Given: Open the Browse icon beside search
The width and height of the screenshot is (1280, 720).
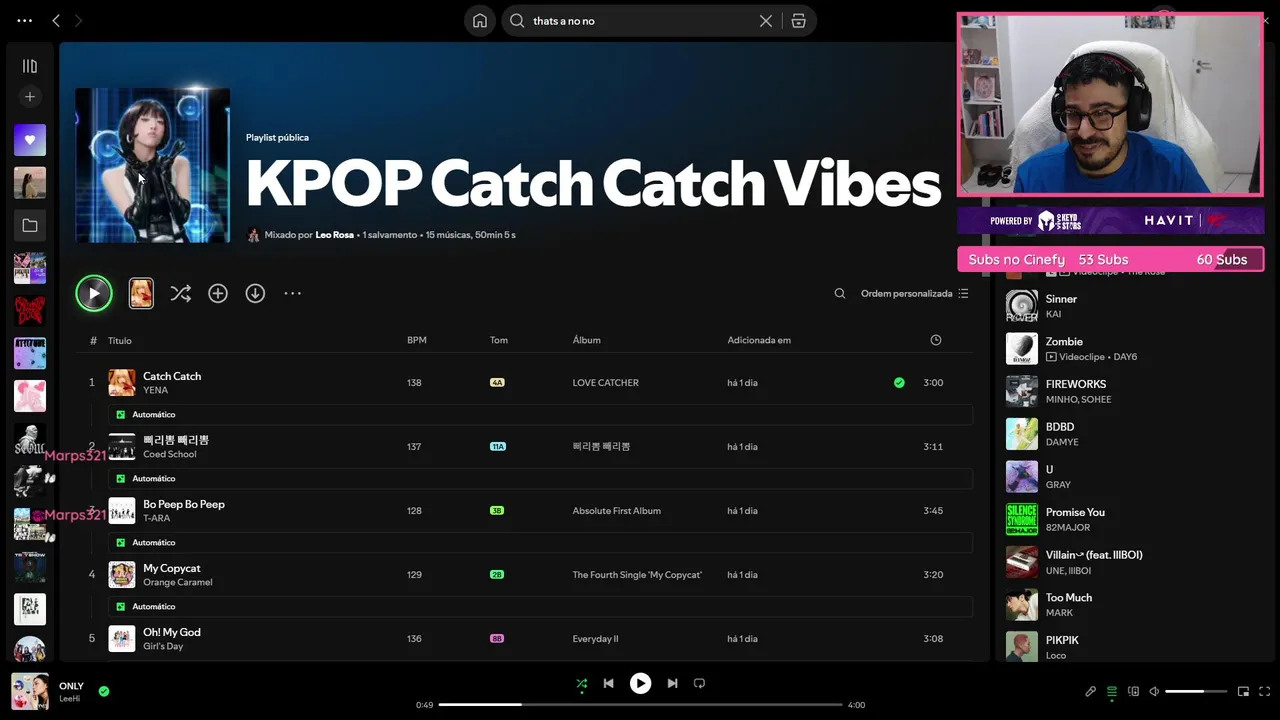Looking at the screenshot, I should click(798, 20).
